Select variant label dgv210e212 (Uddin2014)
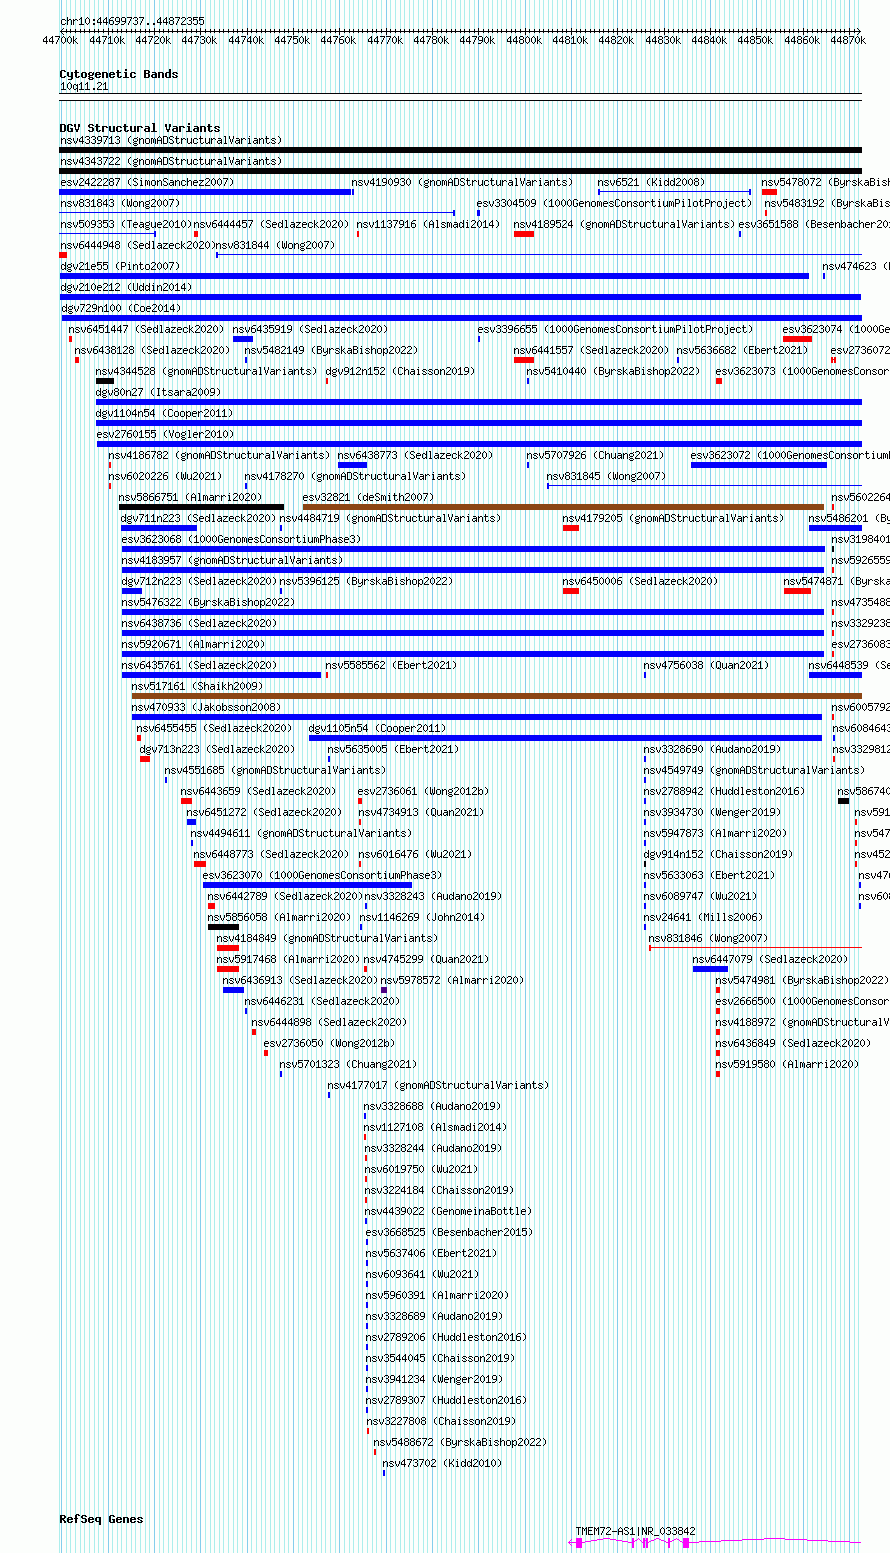Viewport: 890px width, 1553px height. [x=125, y=287]
